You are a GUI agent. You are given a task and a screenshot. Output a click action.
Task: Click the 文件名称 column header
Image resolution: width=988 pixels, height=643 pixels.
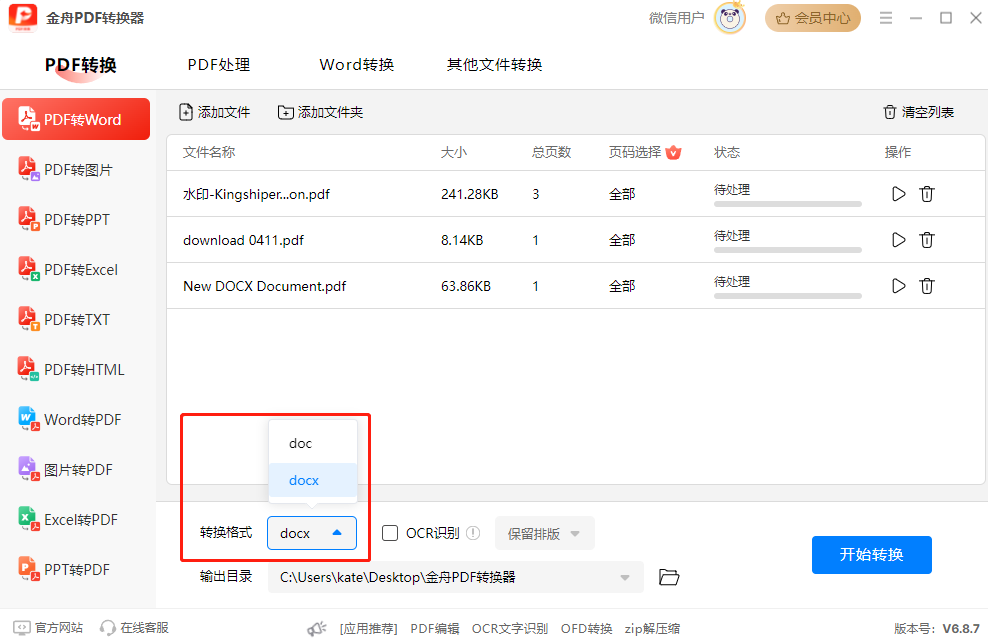point(209,152)
